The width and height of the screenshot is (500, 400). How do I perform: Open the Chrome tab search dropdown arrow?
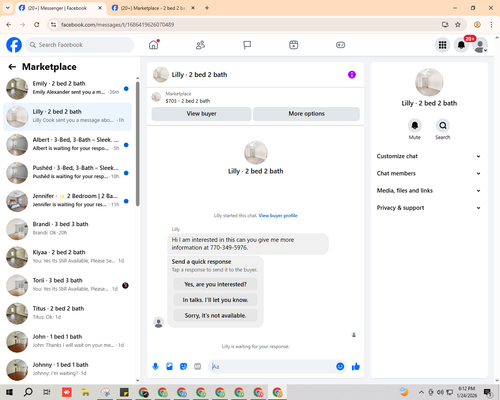coord(8,8)
